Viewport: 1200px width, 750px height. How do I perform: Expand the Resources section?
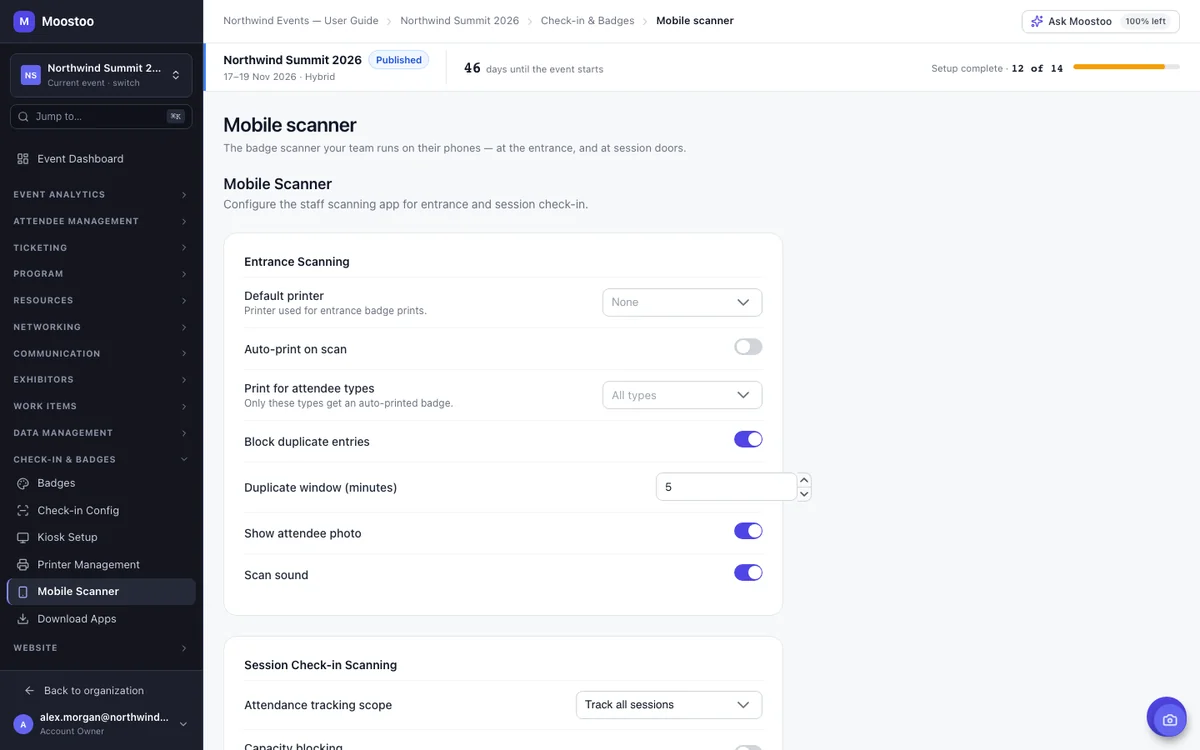click(x=101, y=301)
